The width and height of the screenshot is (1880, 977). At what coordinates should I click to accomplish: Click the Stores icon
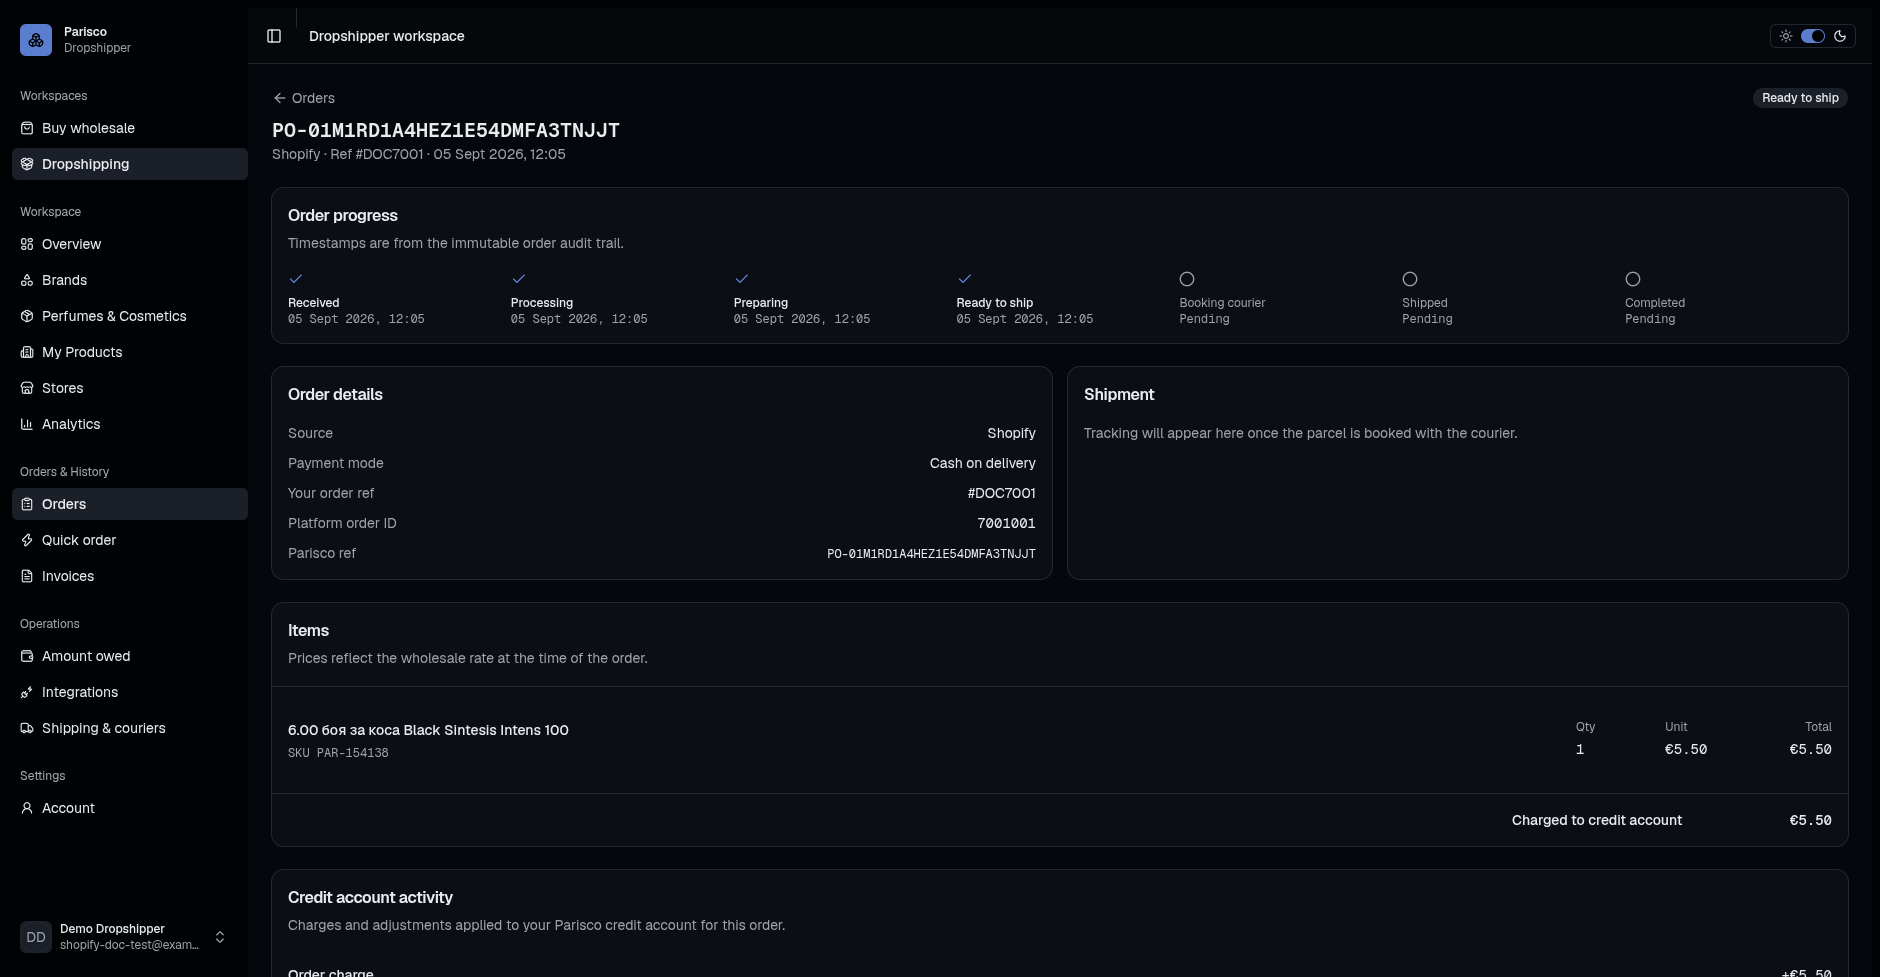pos(27,388)
